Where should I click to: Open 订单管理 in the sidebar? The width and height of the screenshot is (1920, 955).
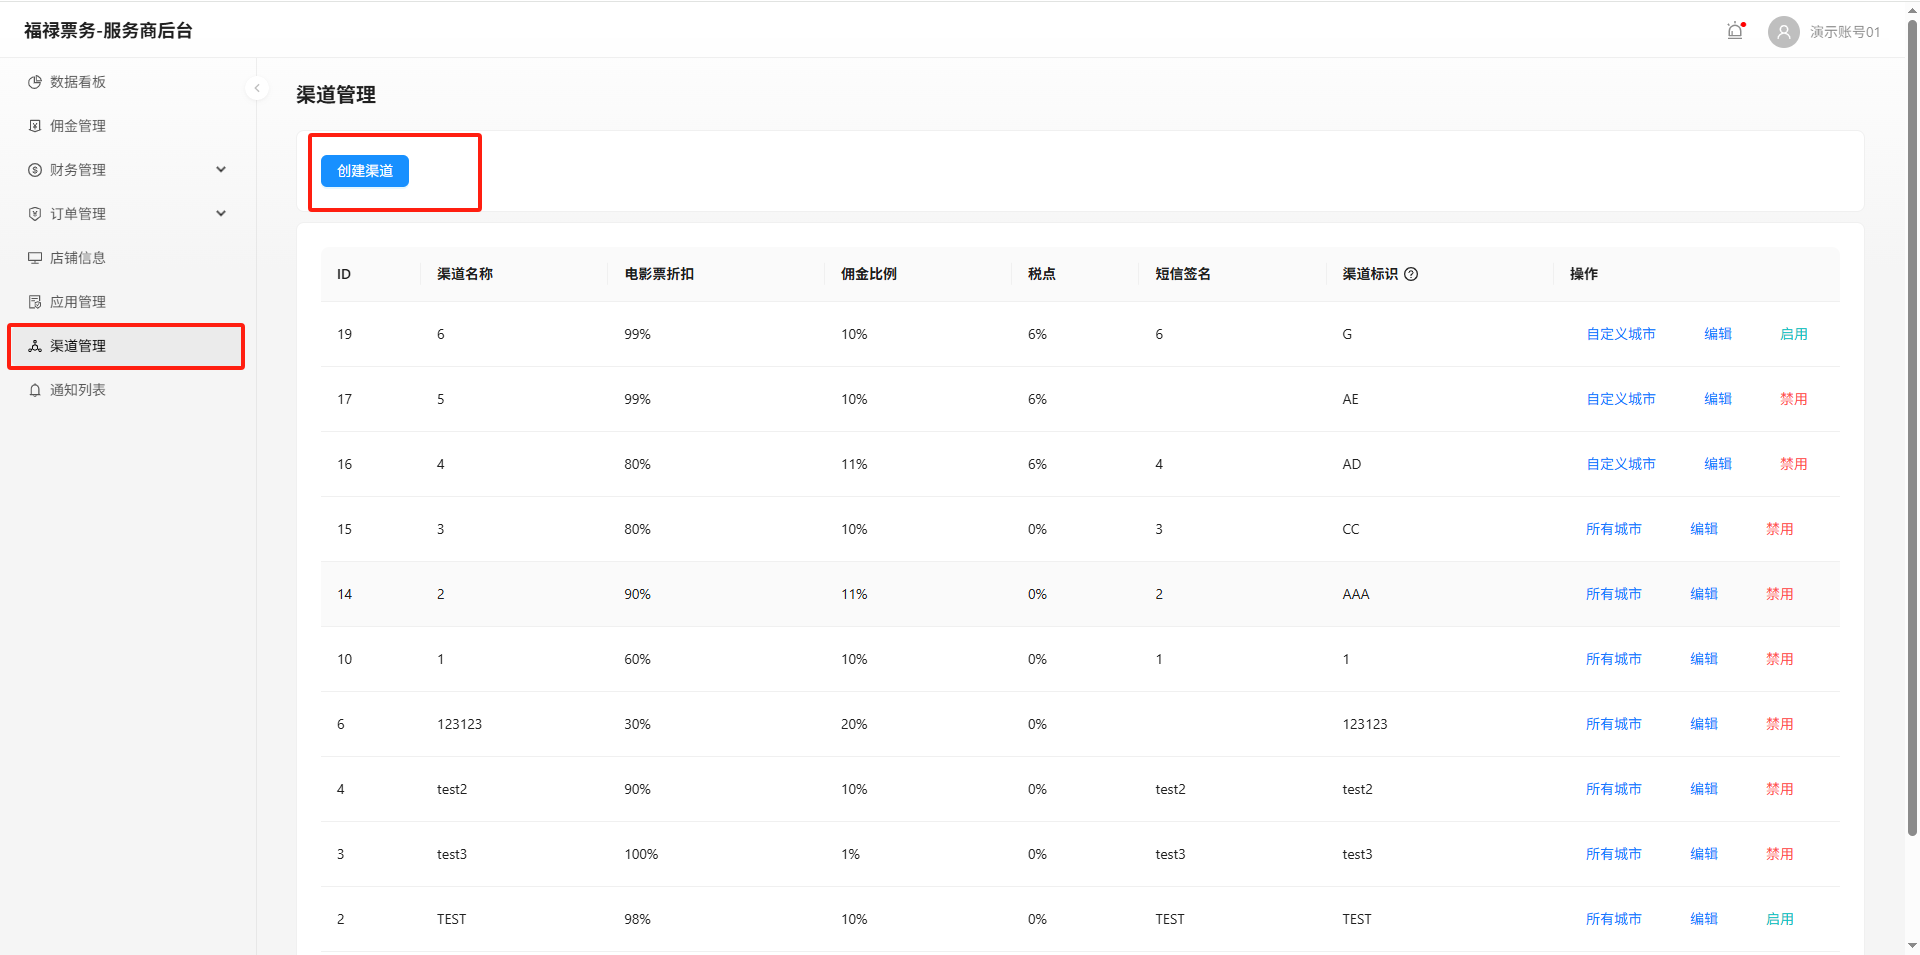[78, 214]
